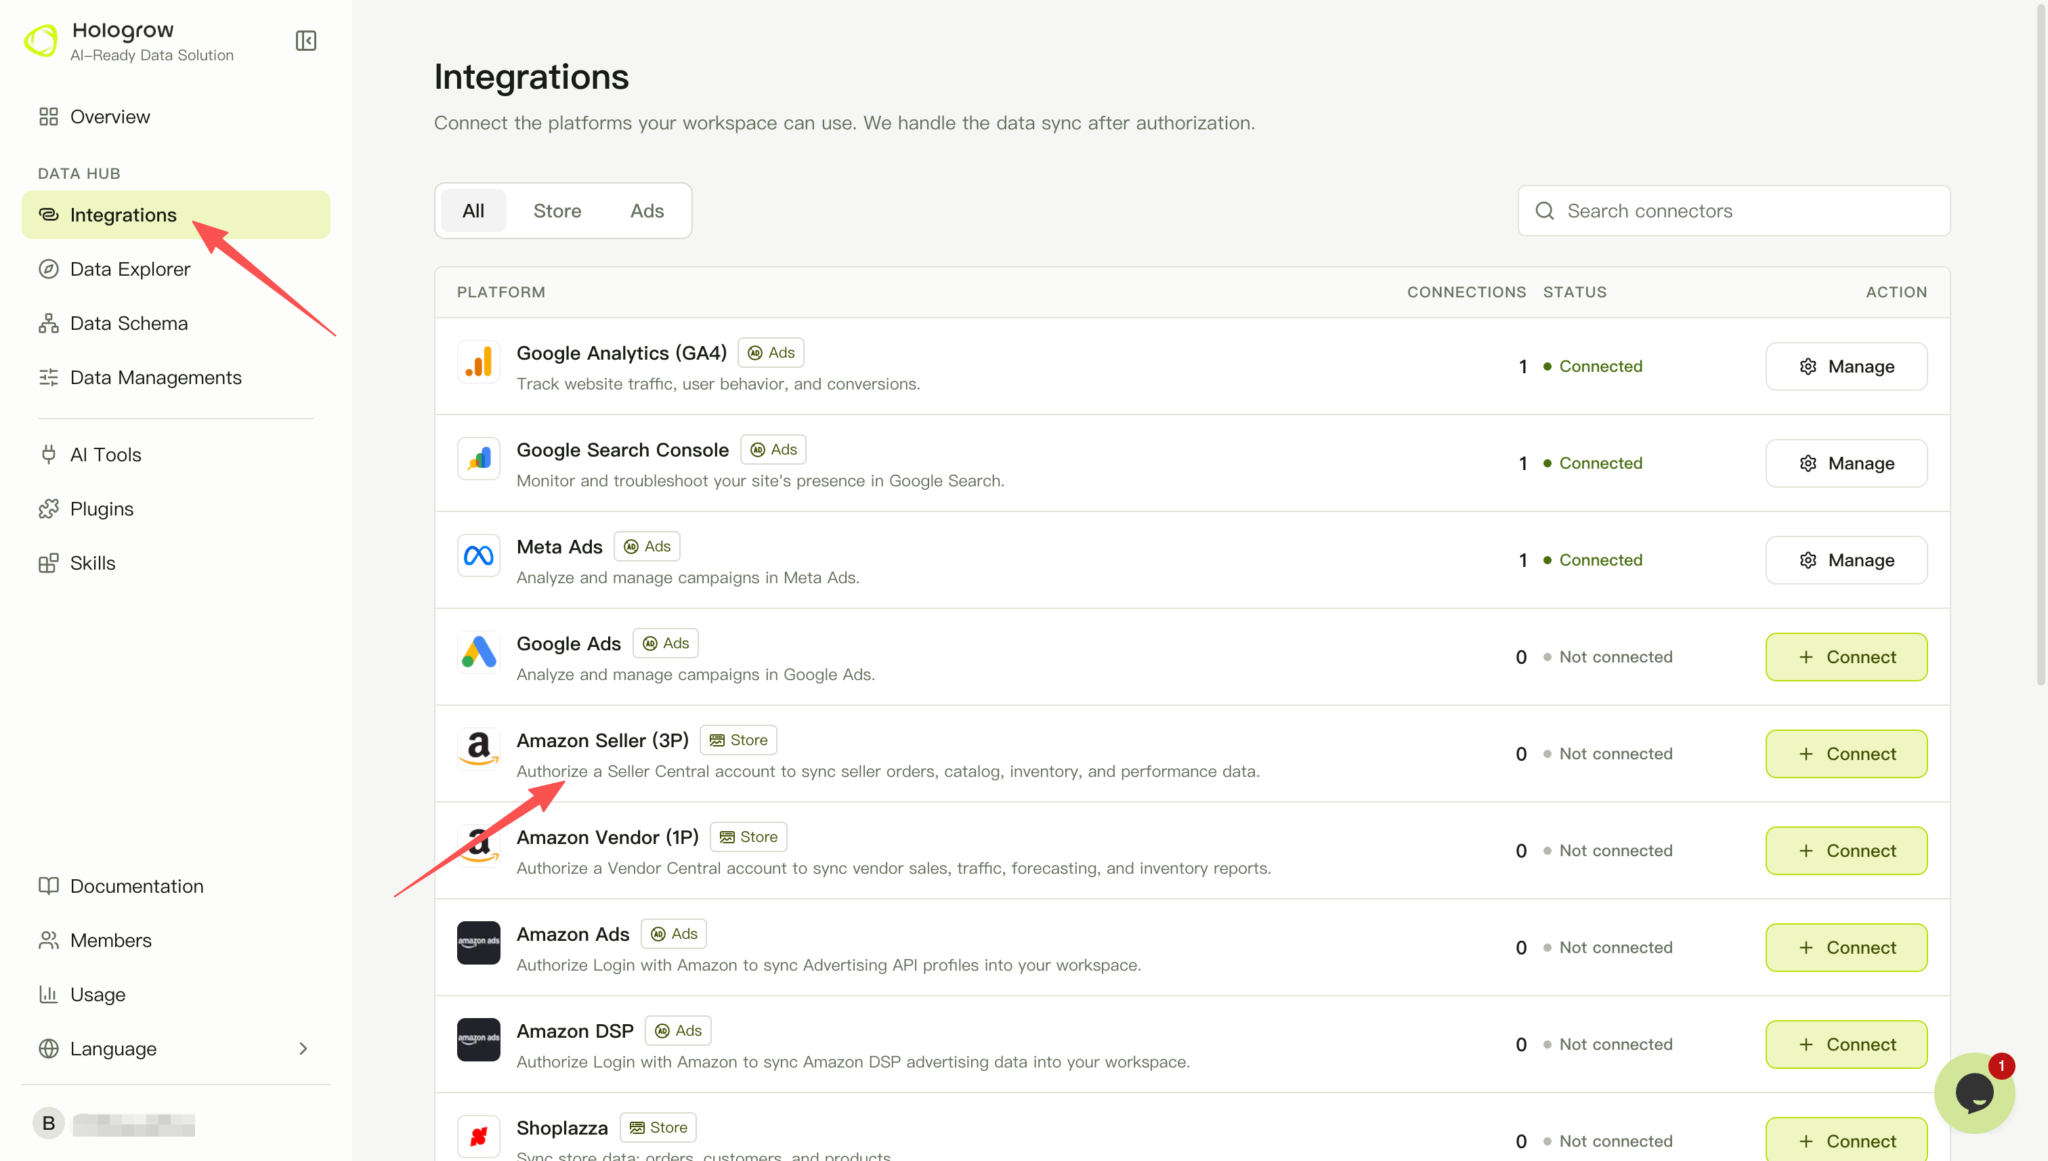Click the Google Search Console logo icon
This screenshot has height=1161, width=2048.
click(x=478, y=458)
